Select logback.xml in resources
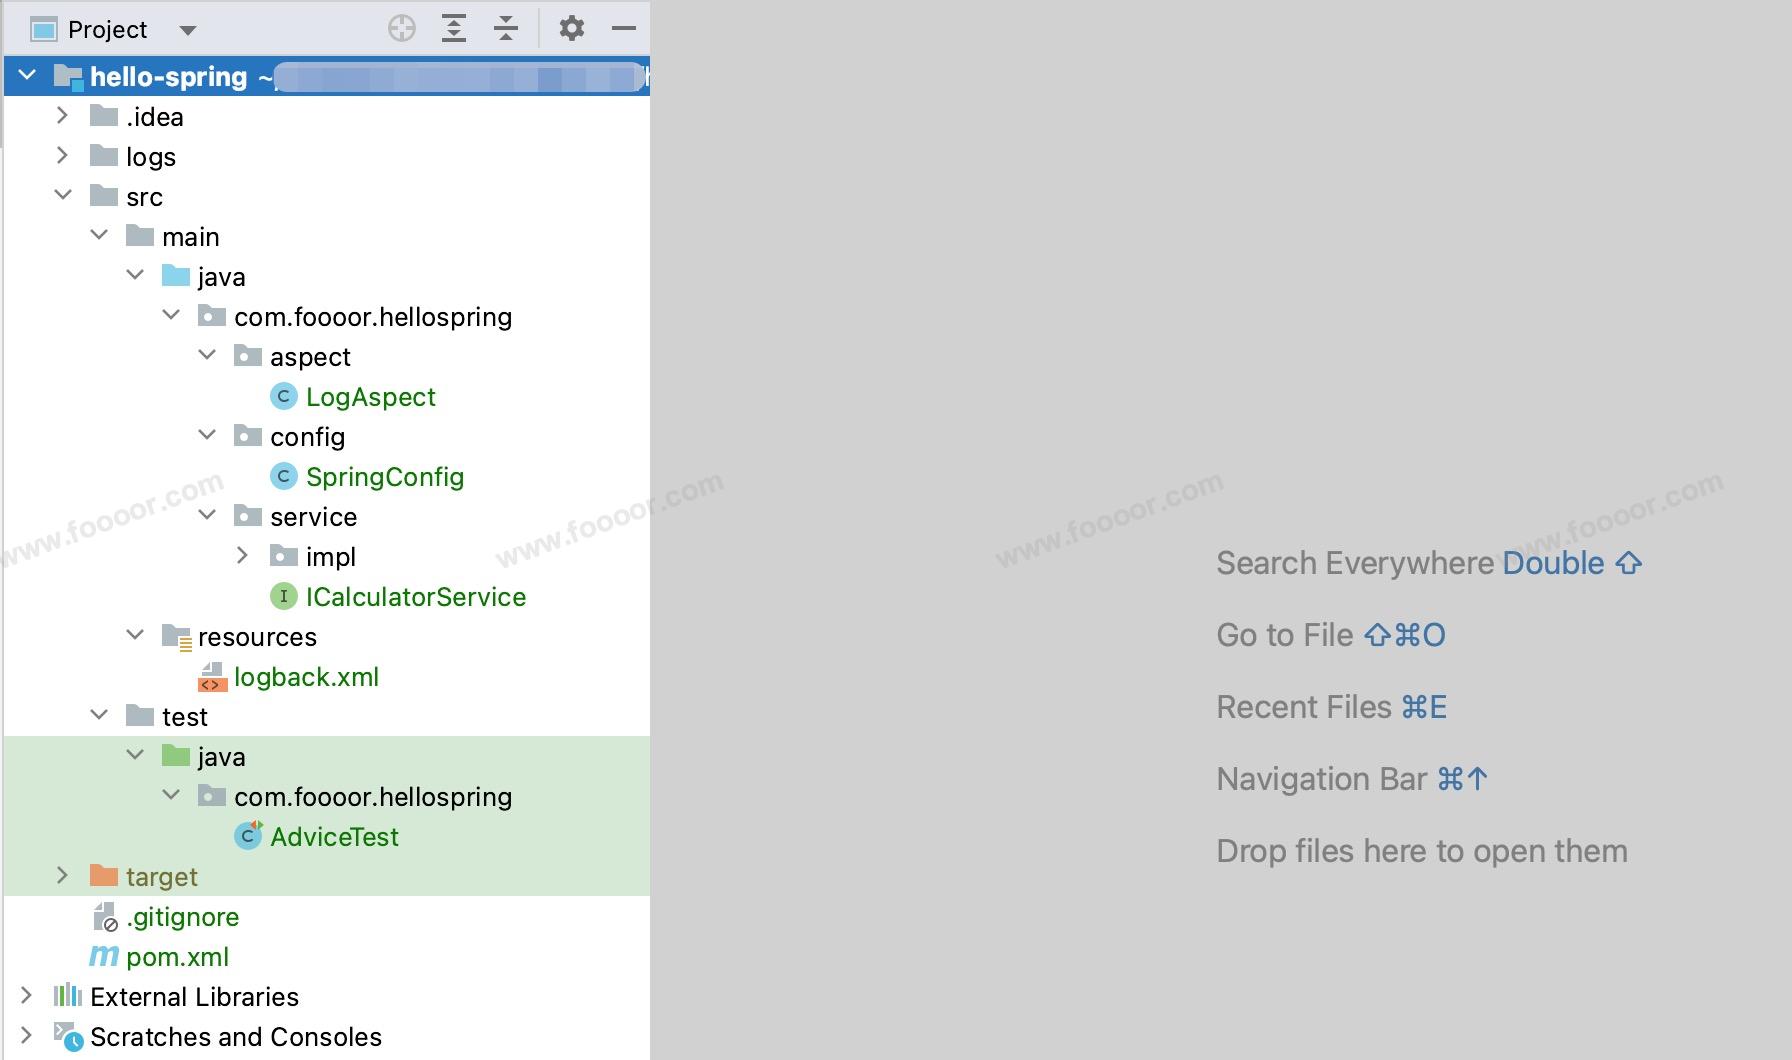Viewport: 1792px width, 1060px height. pyautogui.click(x=306, y=677)
